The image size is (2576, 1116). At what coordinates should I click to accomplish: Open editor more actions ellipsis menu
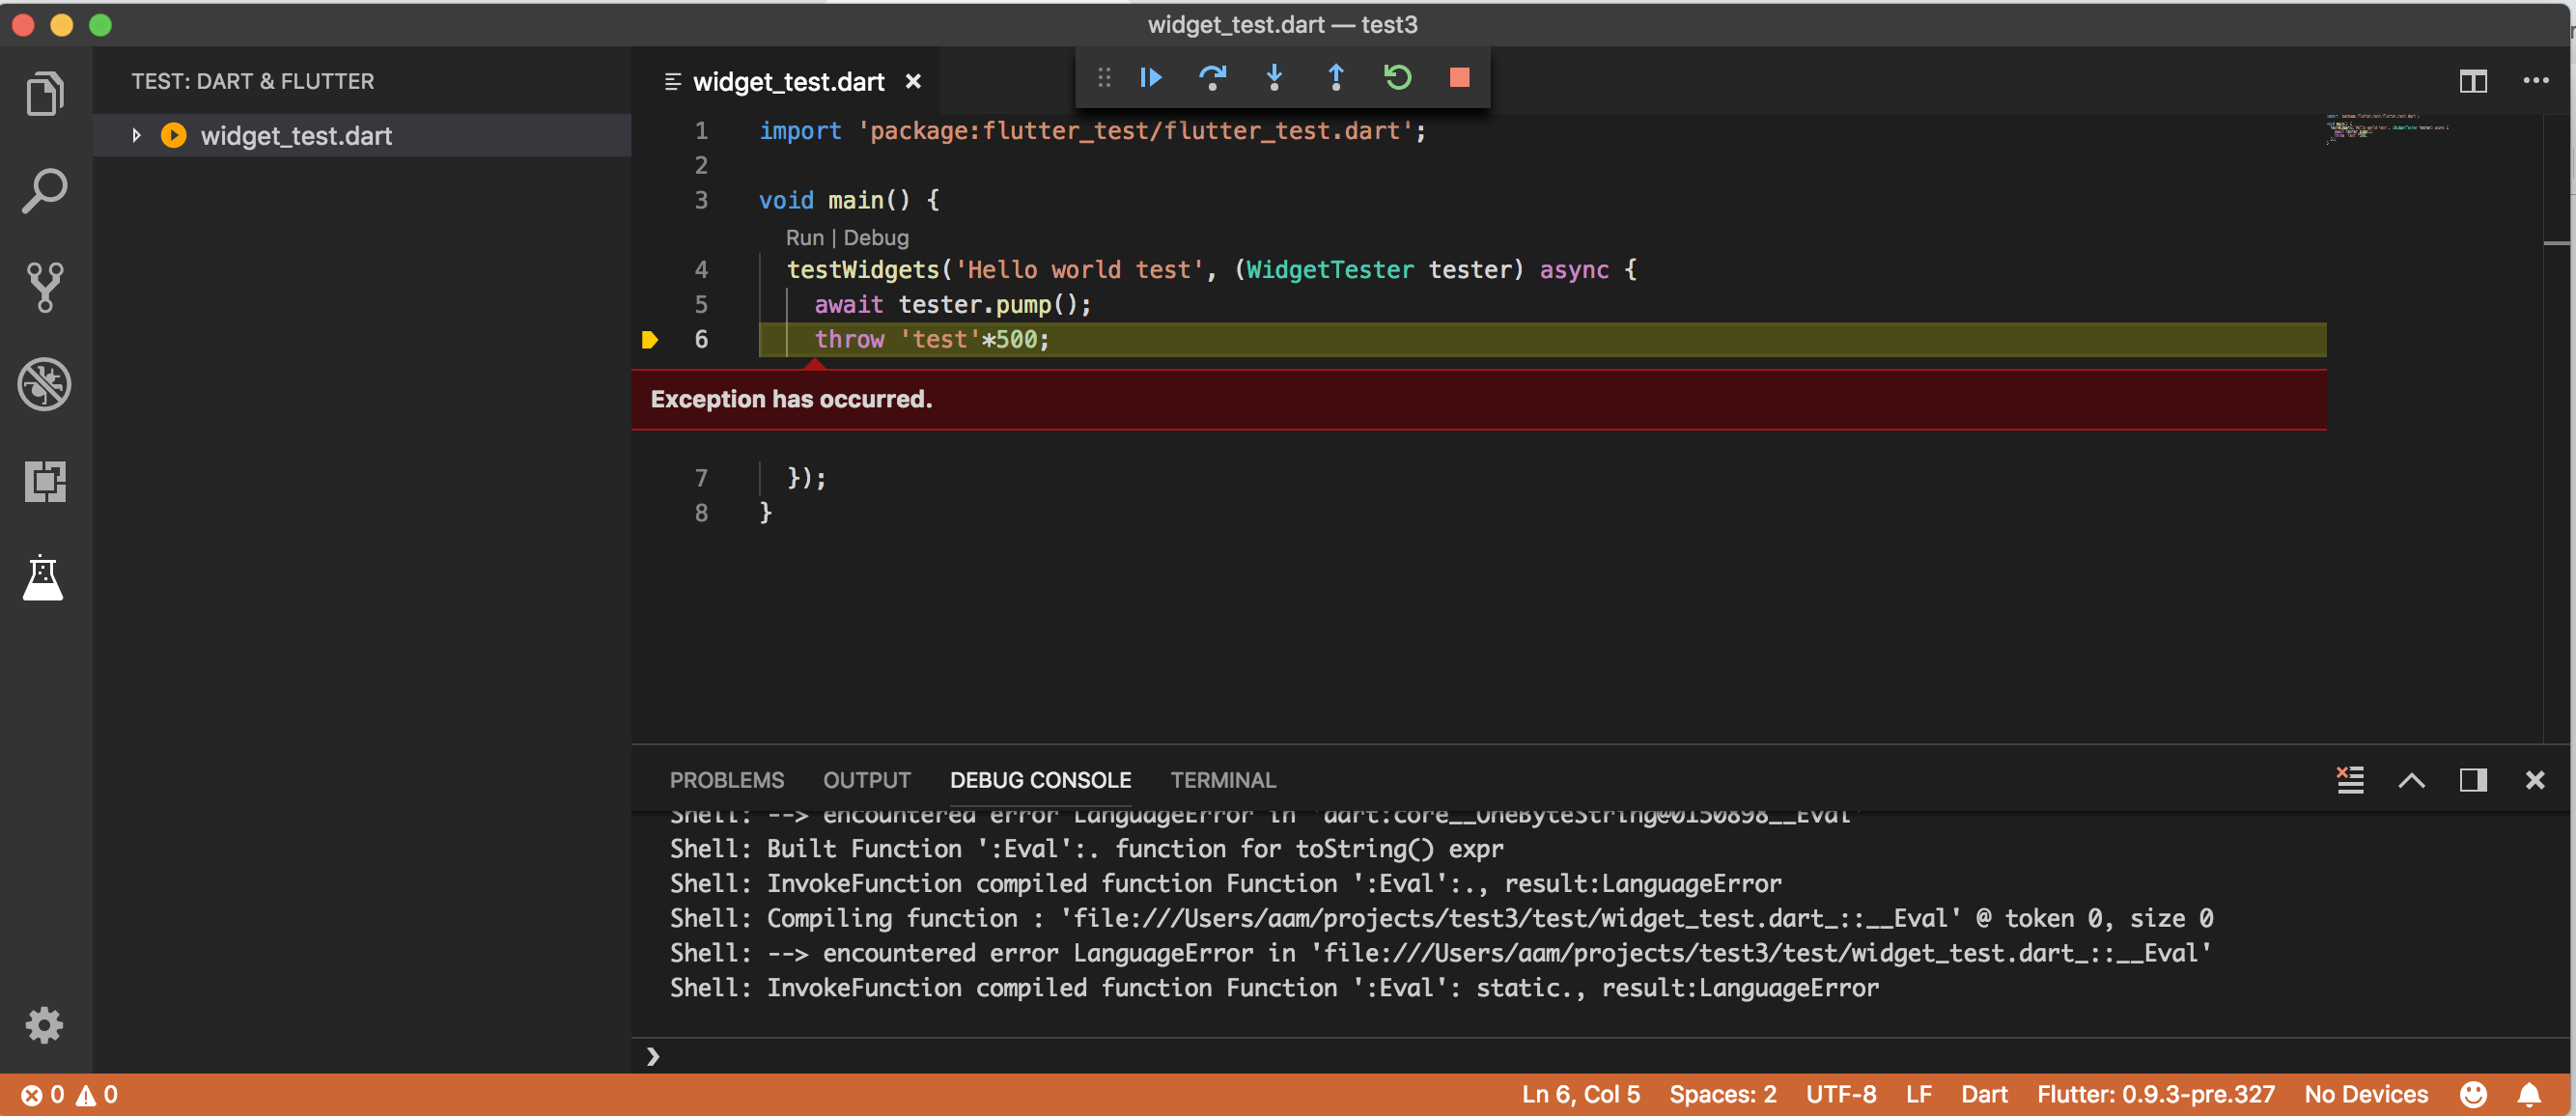click(2535, 81)
